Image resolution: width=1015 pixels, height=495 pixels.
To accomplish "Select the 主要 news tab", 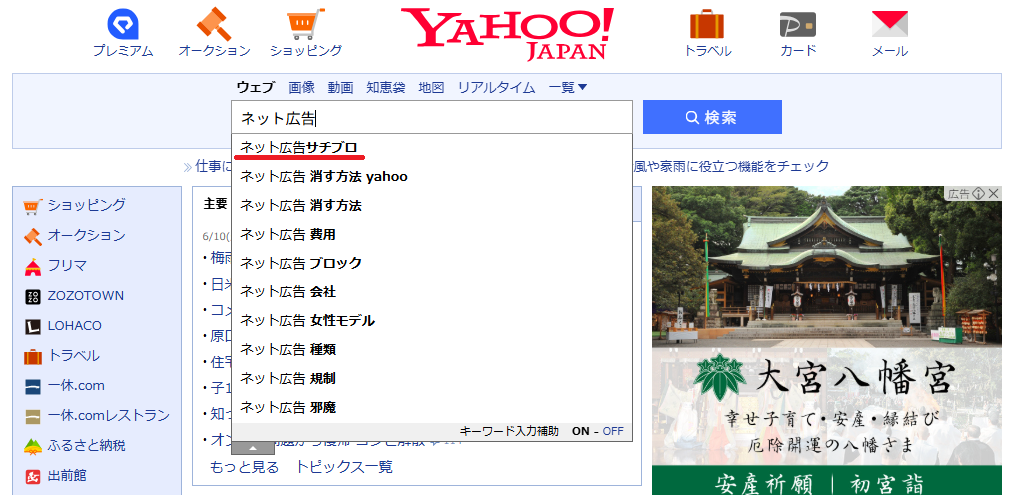I will 216,204.
